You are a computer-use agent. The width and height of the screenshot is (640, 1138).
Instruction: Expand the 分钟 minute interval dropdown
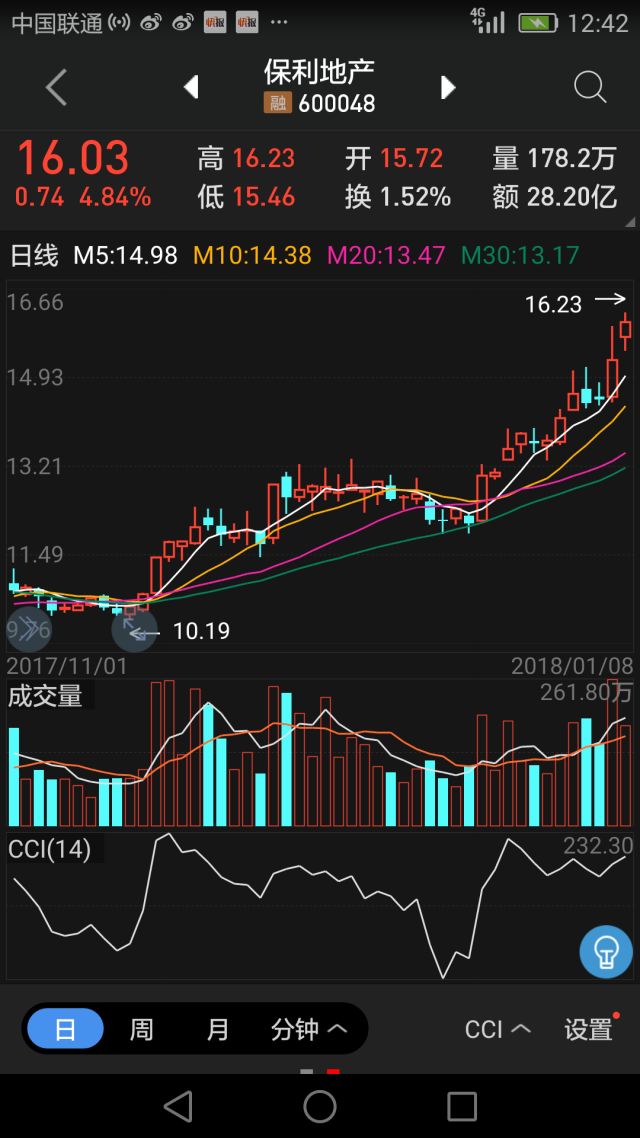(309, 1028)
